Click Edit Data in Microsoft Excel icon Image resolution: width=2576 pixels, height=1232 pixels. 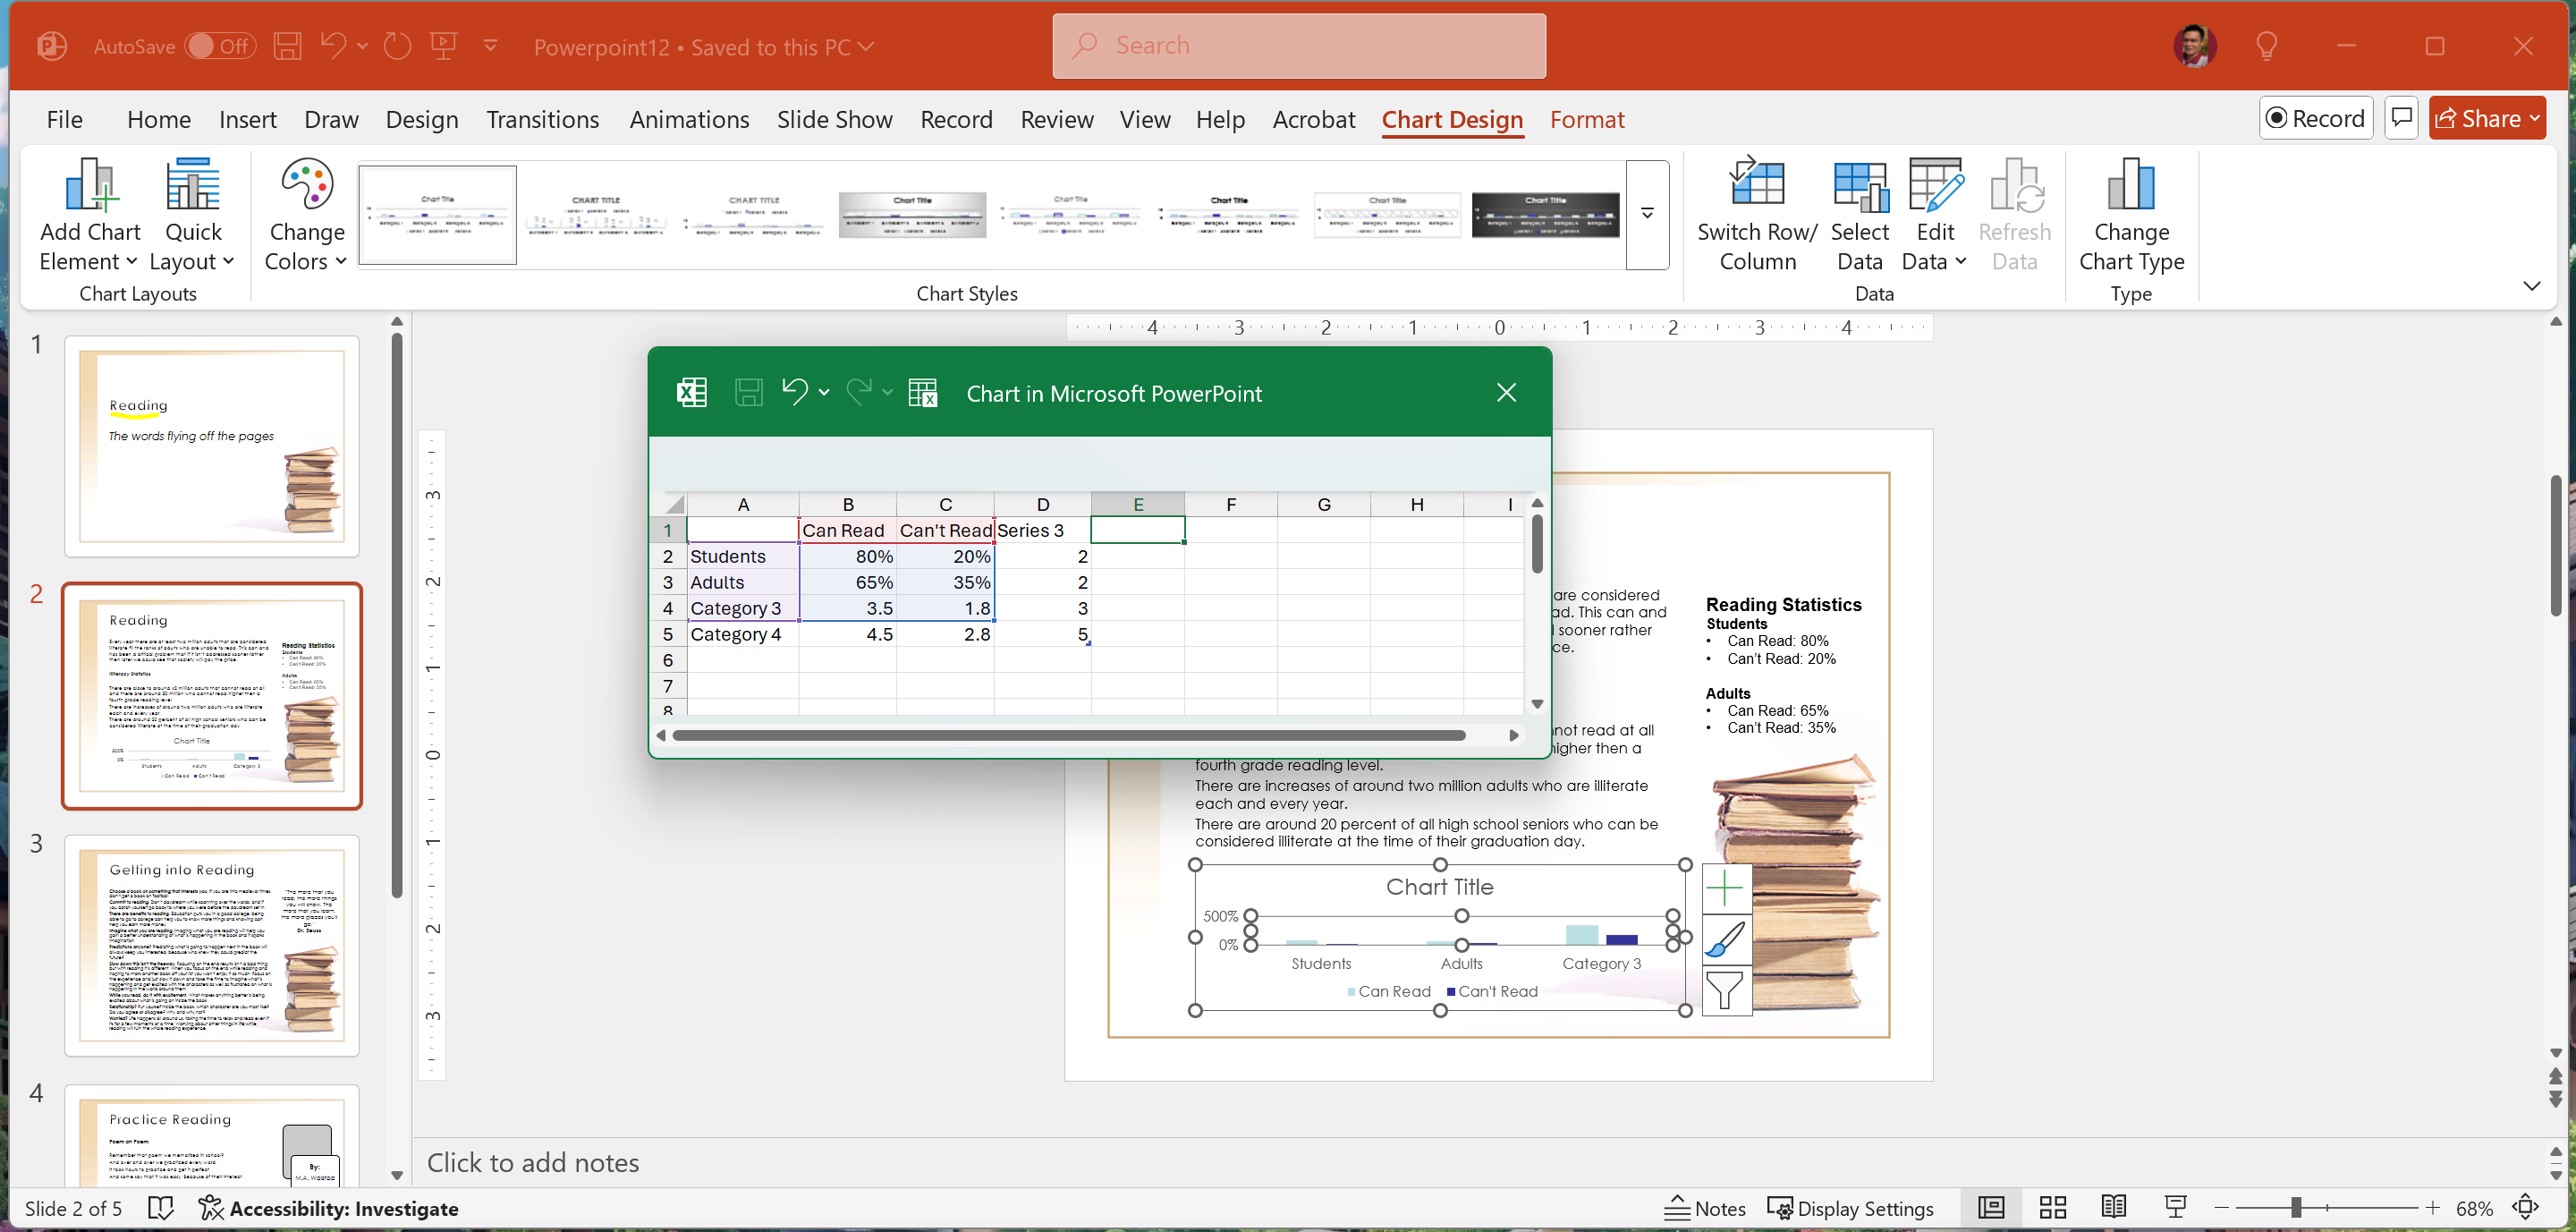[x=922, y=393]
